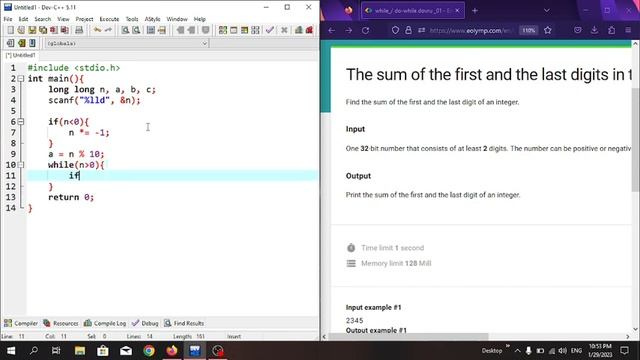Open Windows Start menu
This screenshot has height=360, width=640.
coord(11,351)
